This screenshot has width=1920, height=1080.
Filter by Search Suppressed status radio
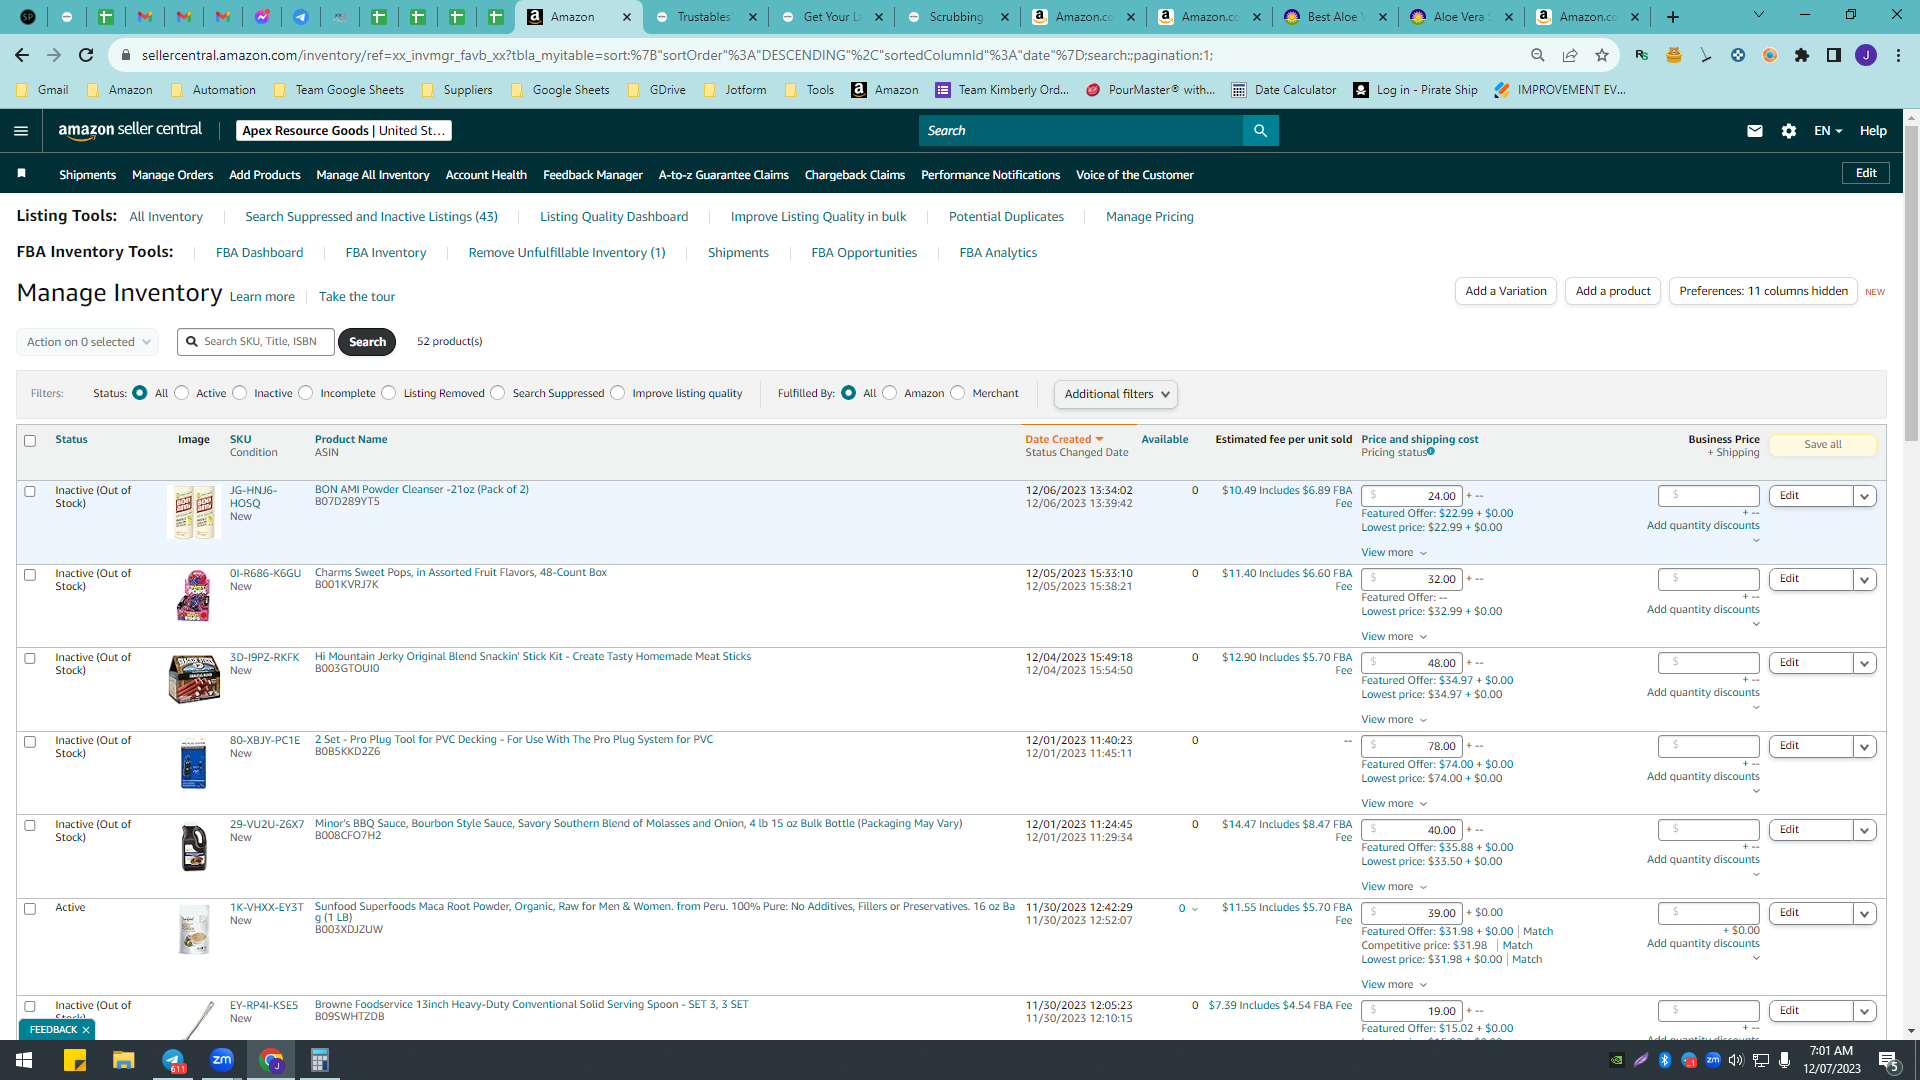point(498,393)
